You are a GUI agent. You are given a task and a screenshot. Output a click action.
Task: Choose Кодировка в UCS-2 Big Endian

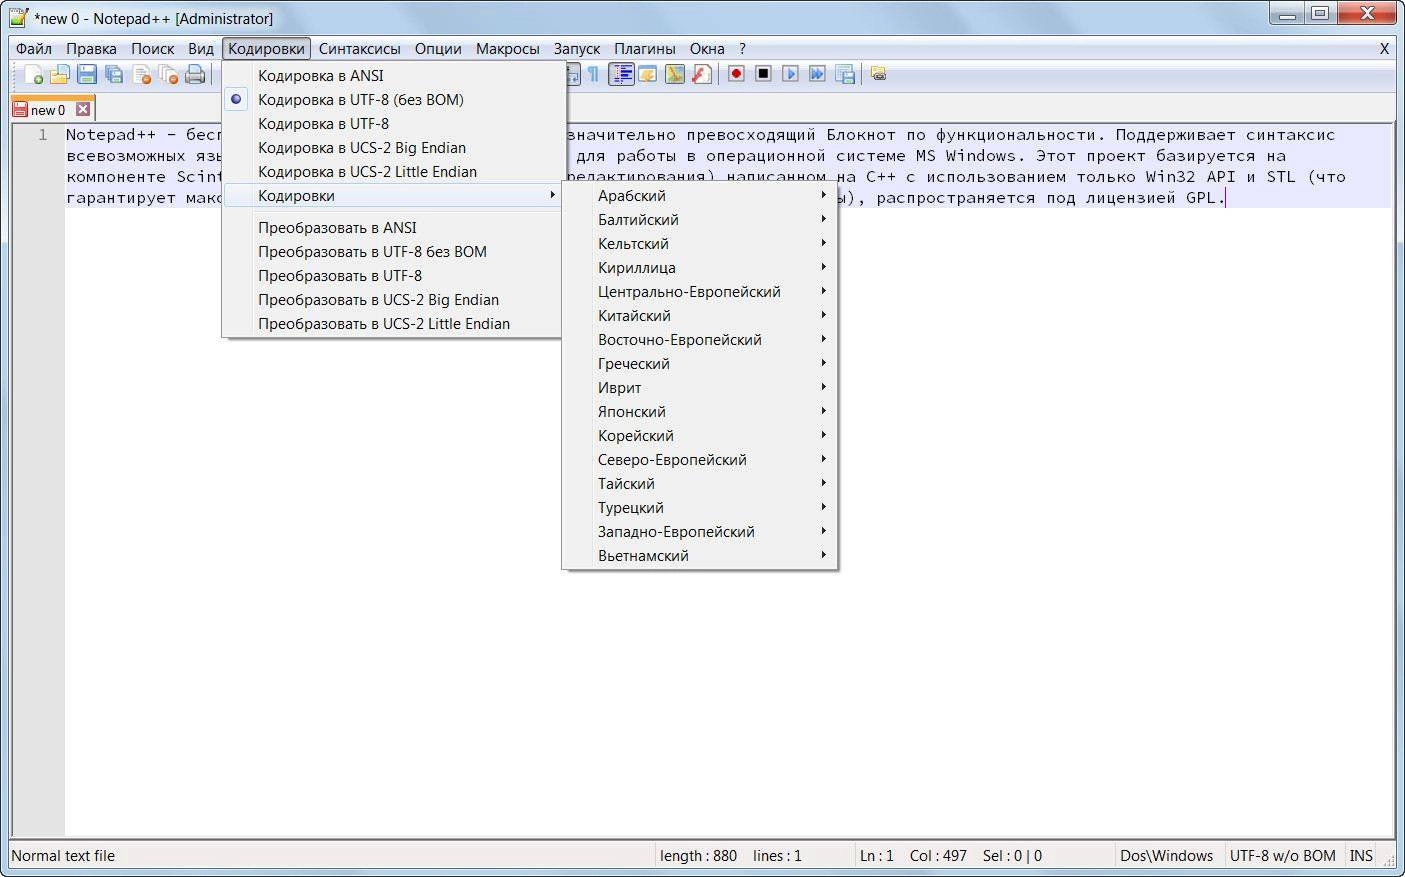point(394,147)
